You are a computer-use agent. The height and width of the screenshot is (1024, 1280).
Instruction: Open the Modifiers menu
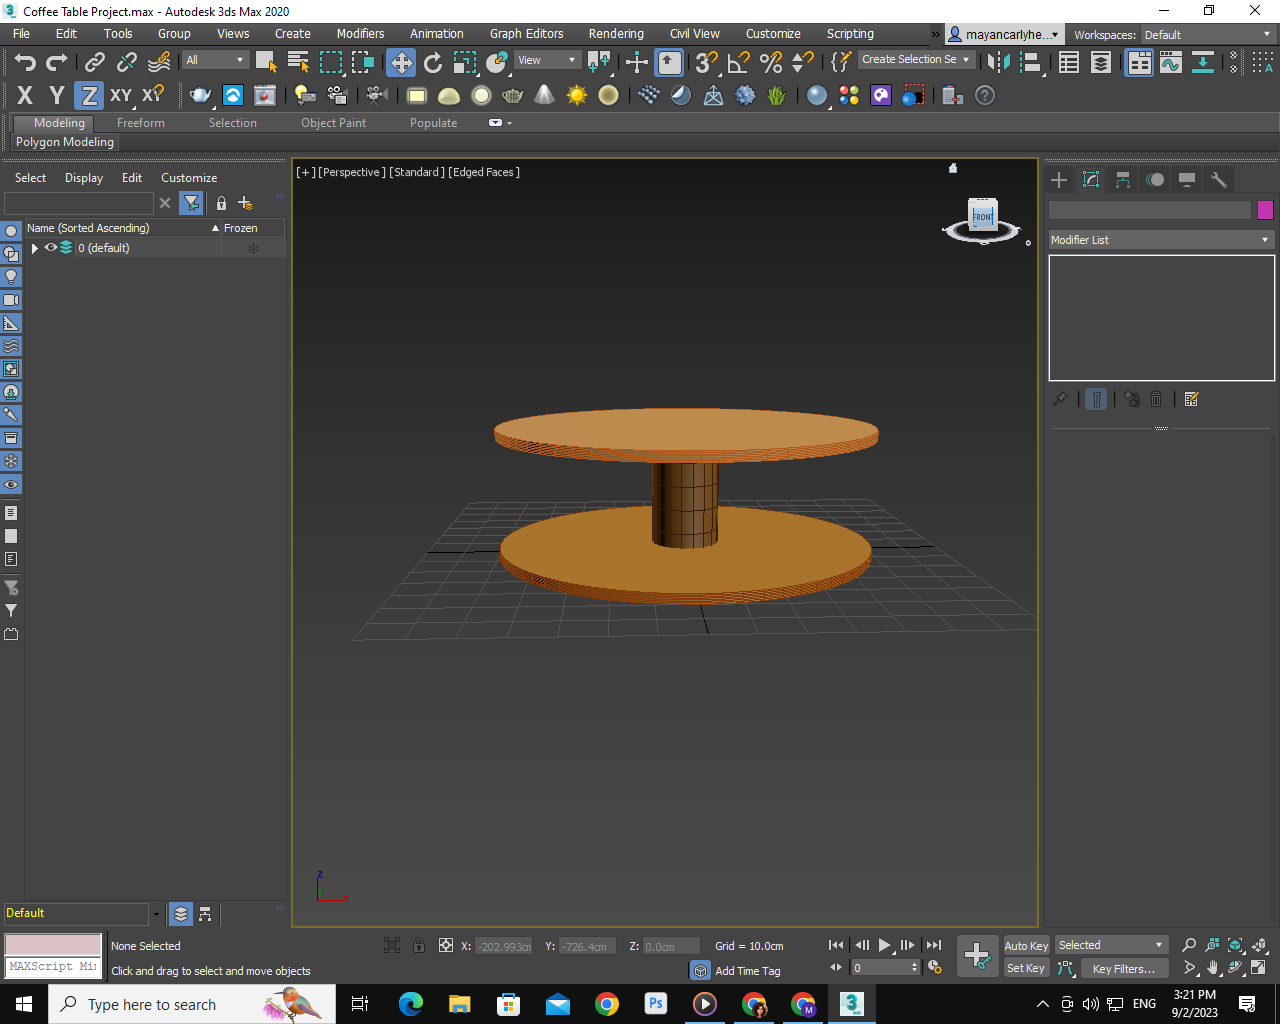(360, 34)
